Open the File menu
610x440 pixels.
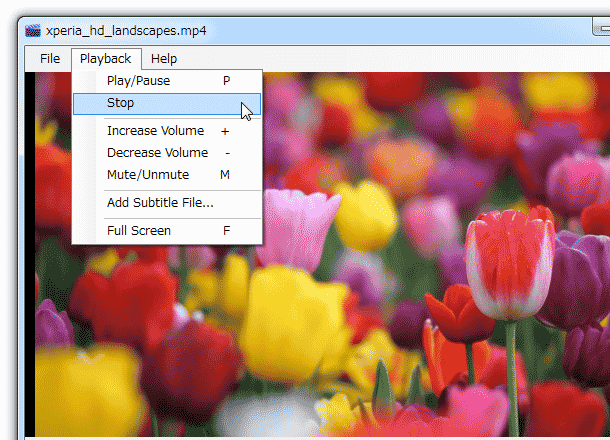(50, 59)
